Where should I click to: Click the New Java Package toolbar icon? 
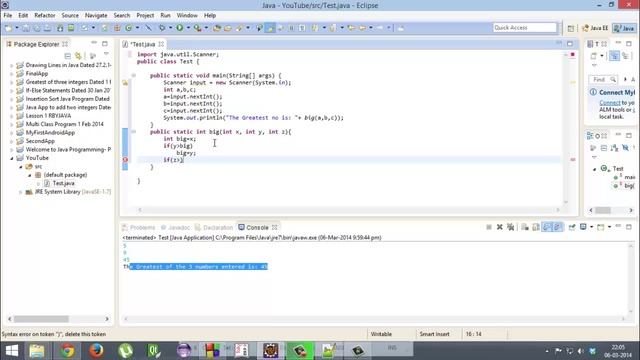click(117, 28)
